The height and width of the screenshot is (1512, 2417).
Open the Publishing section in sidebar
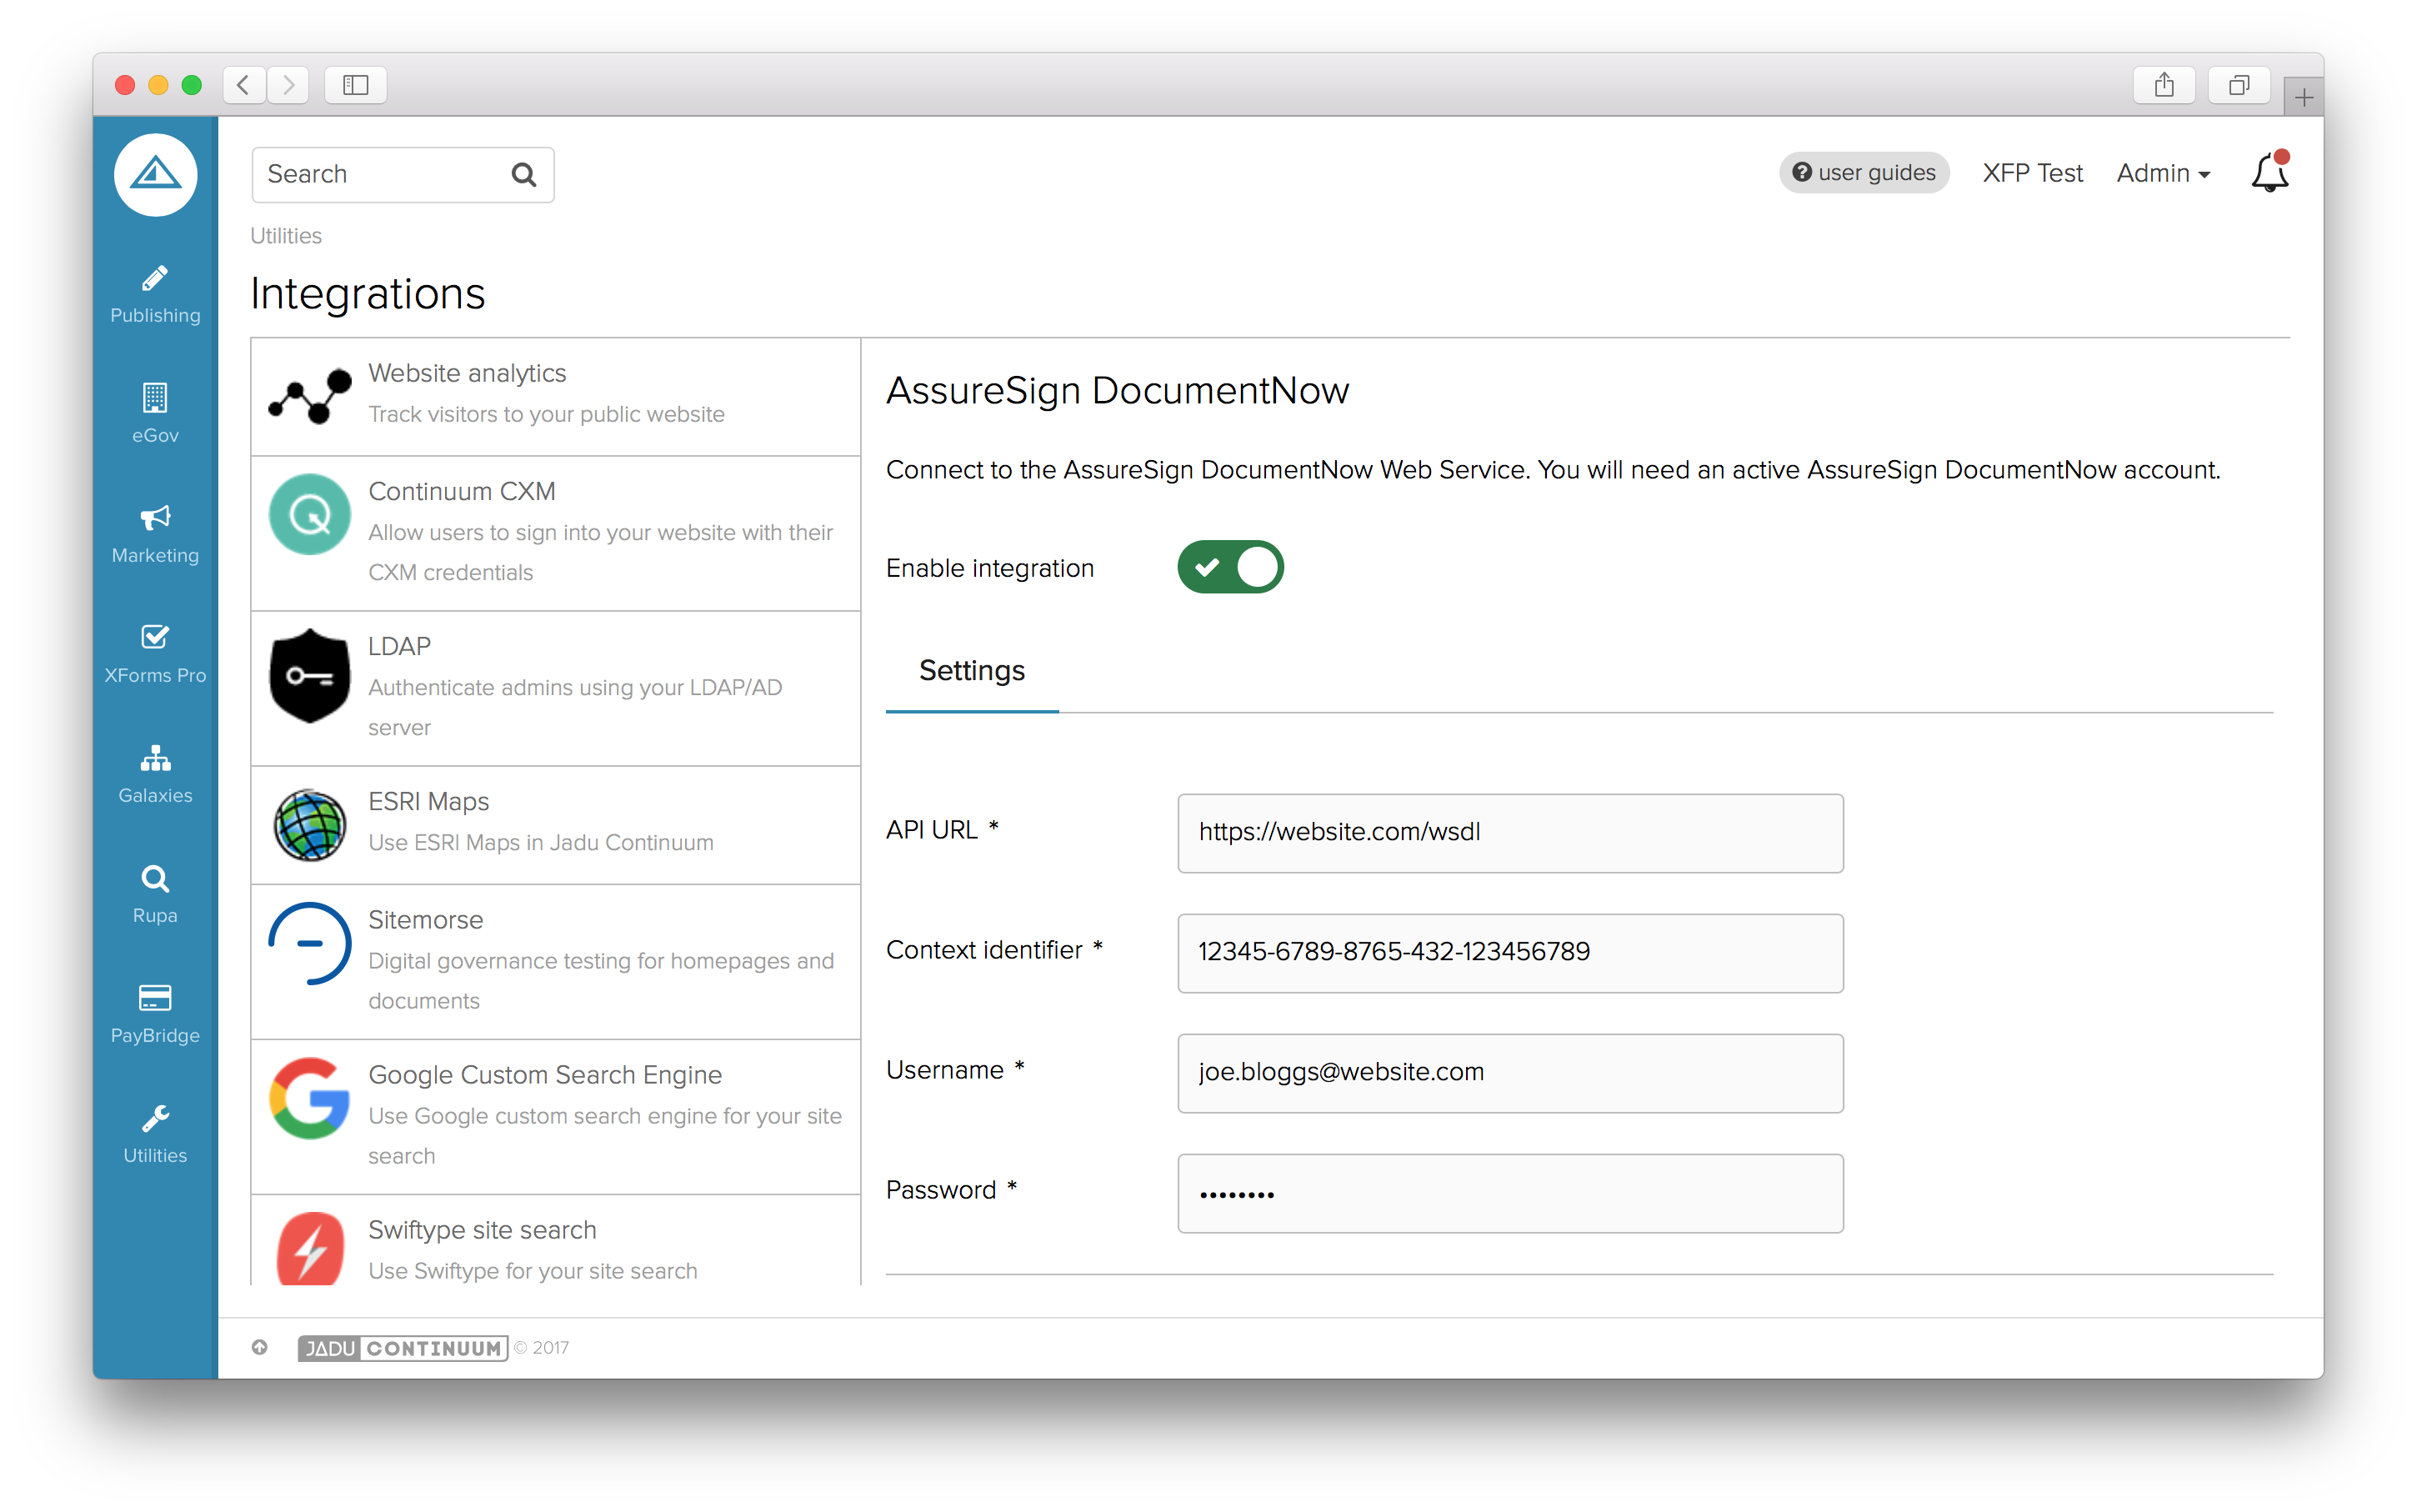[155, 294]
